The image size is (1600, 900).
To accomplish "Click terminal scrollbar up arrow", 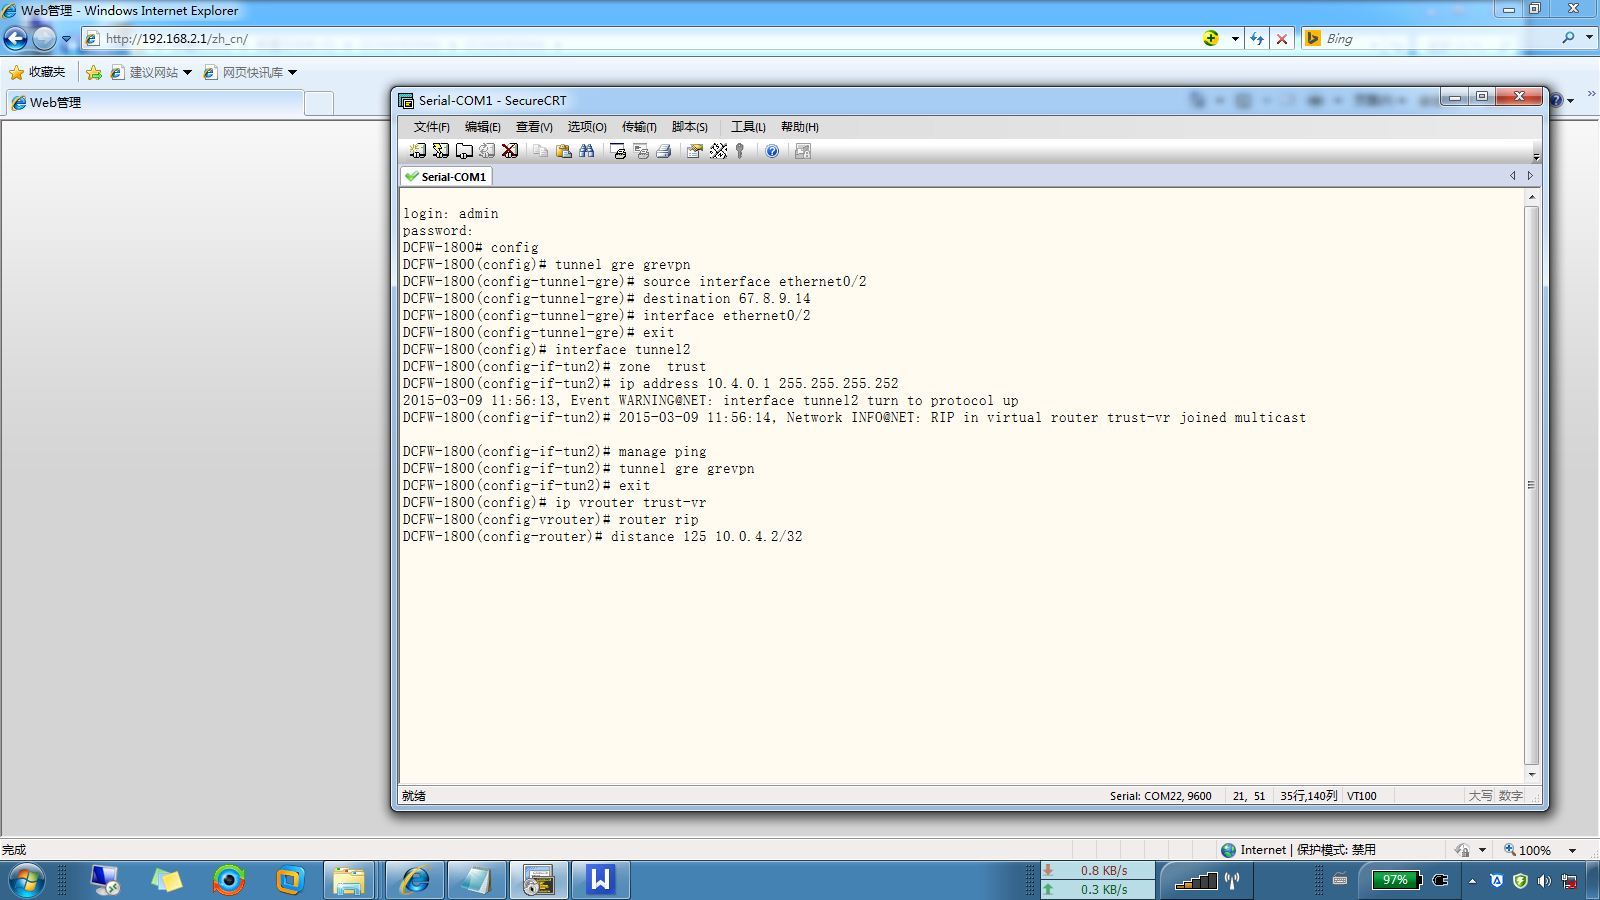I will (x=1532, y=197).
